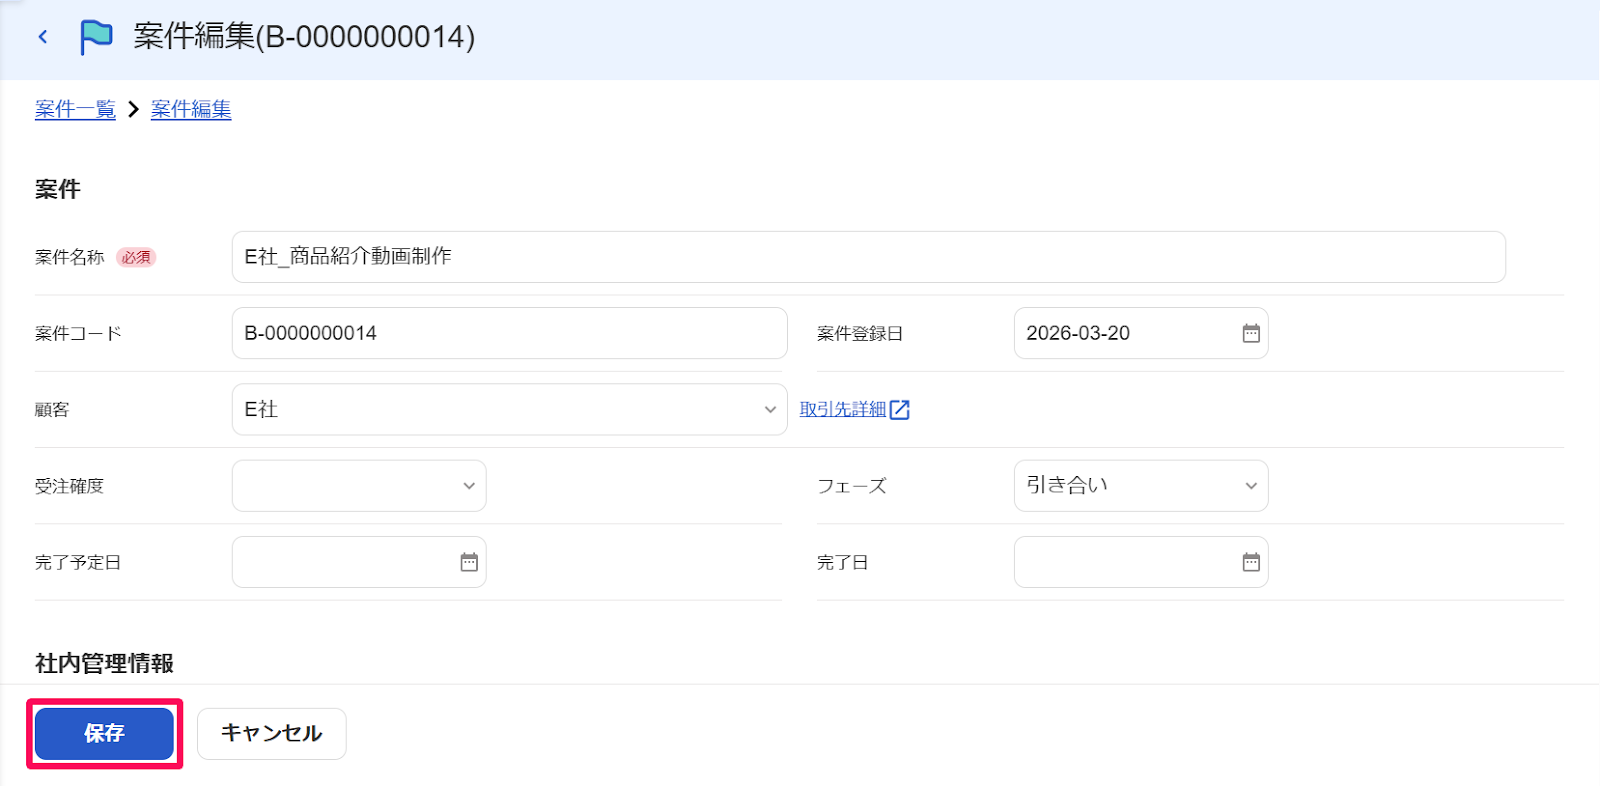Open the 受注確度 dropdown
The image size is (1600, 786).
(359, 486)
